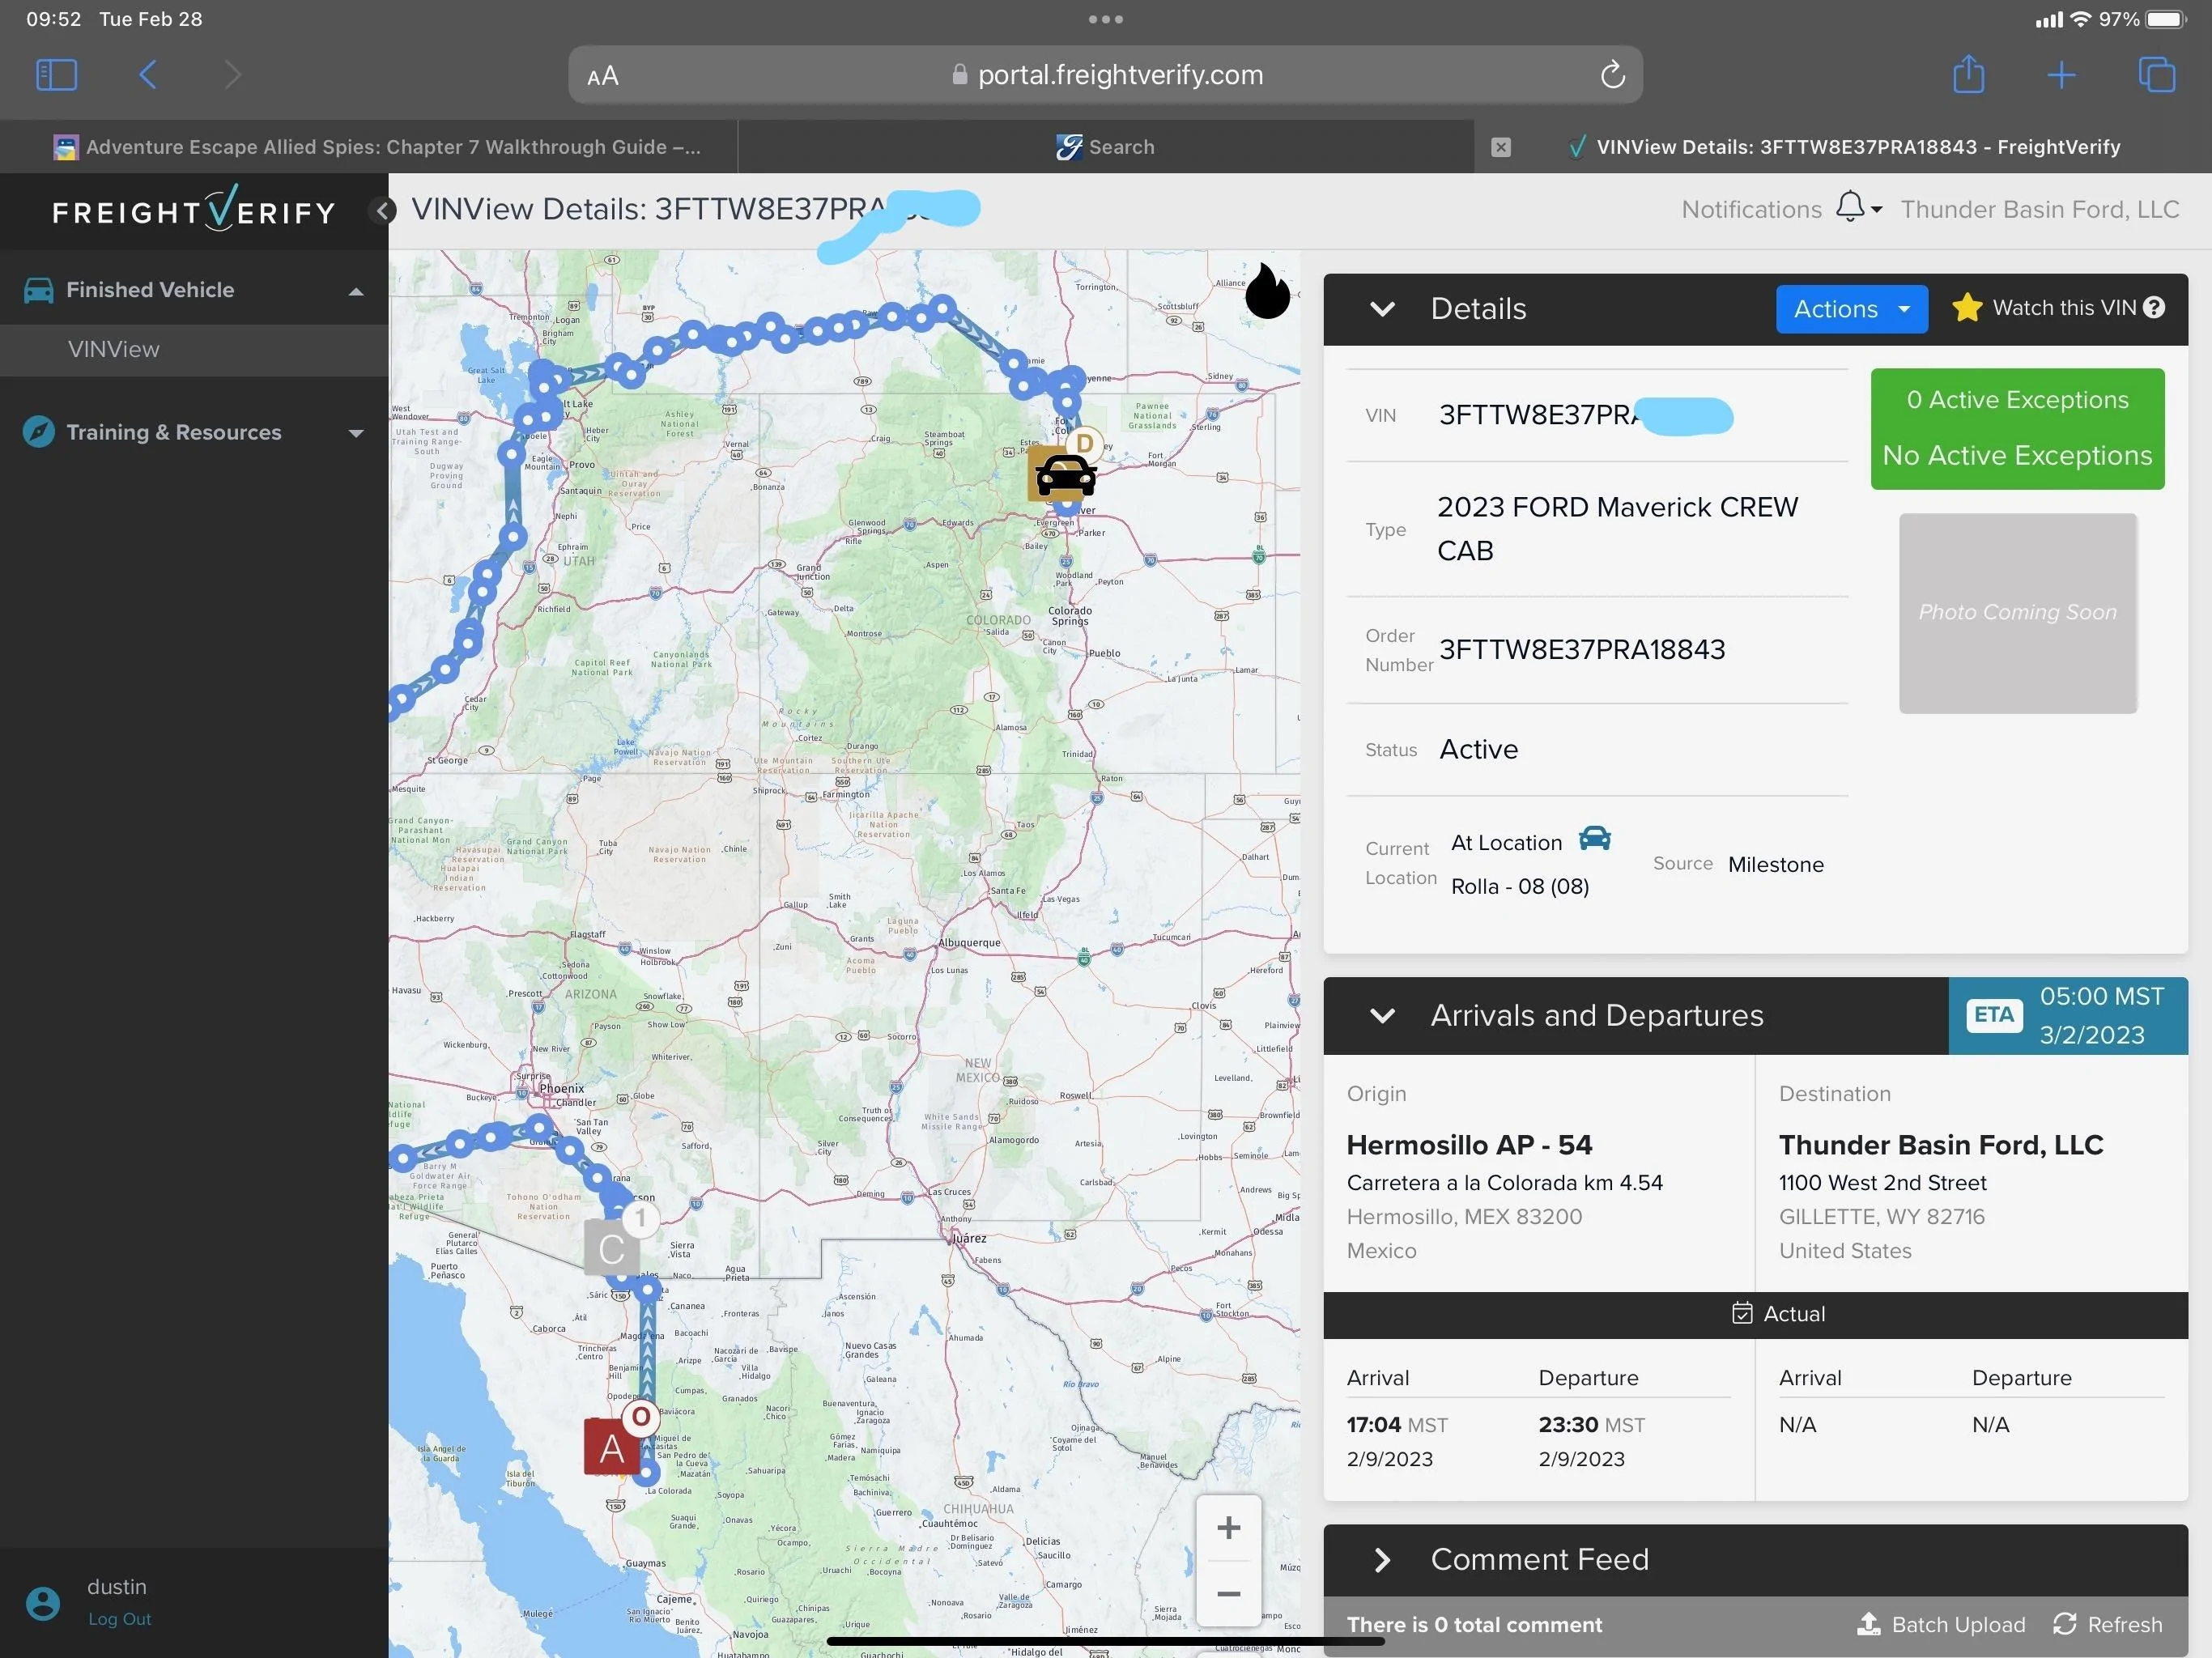Close the VINView Details tab
Viewport: 2212px width, 1658px height.
click(x=1500, y=147)
